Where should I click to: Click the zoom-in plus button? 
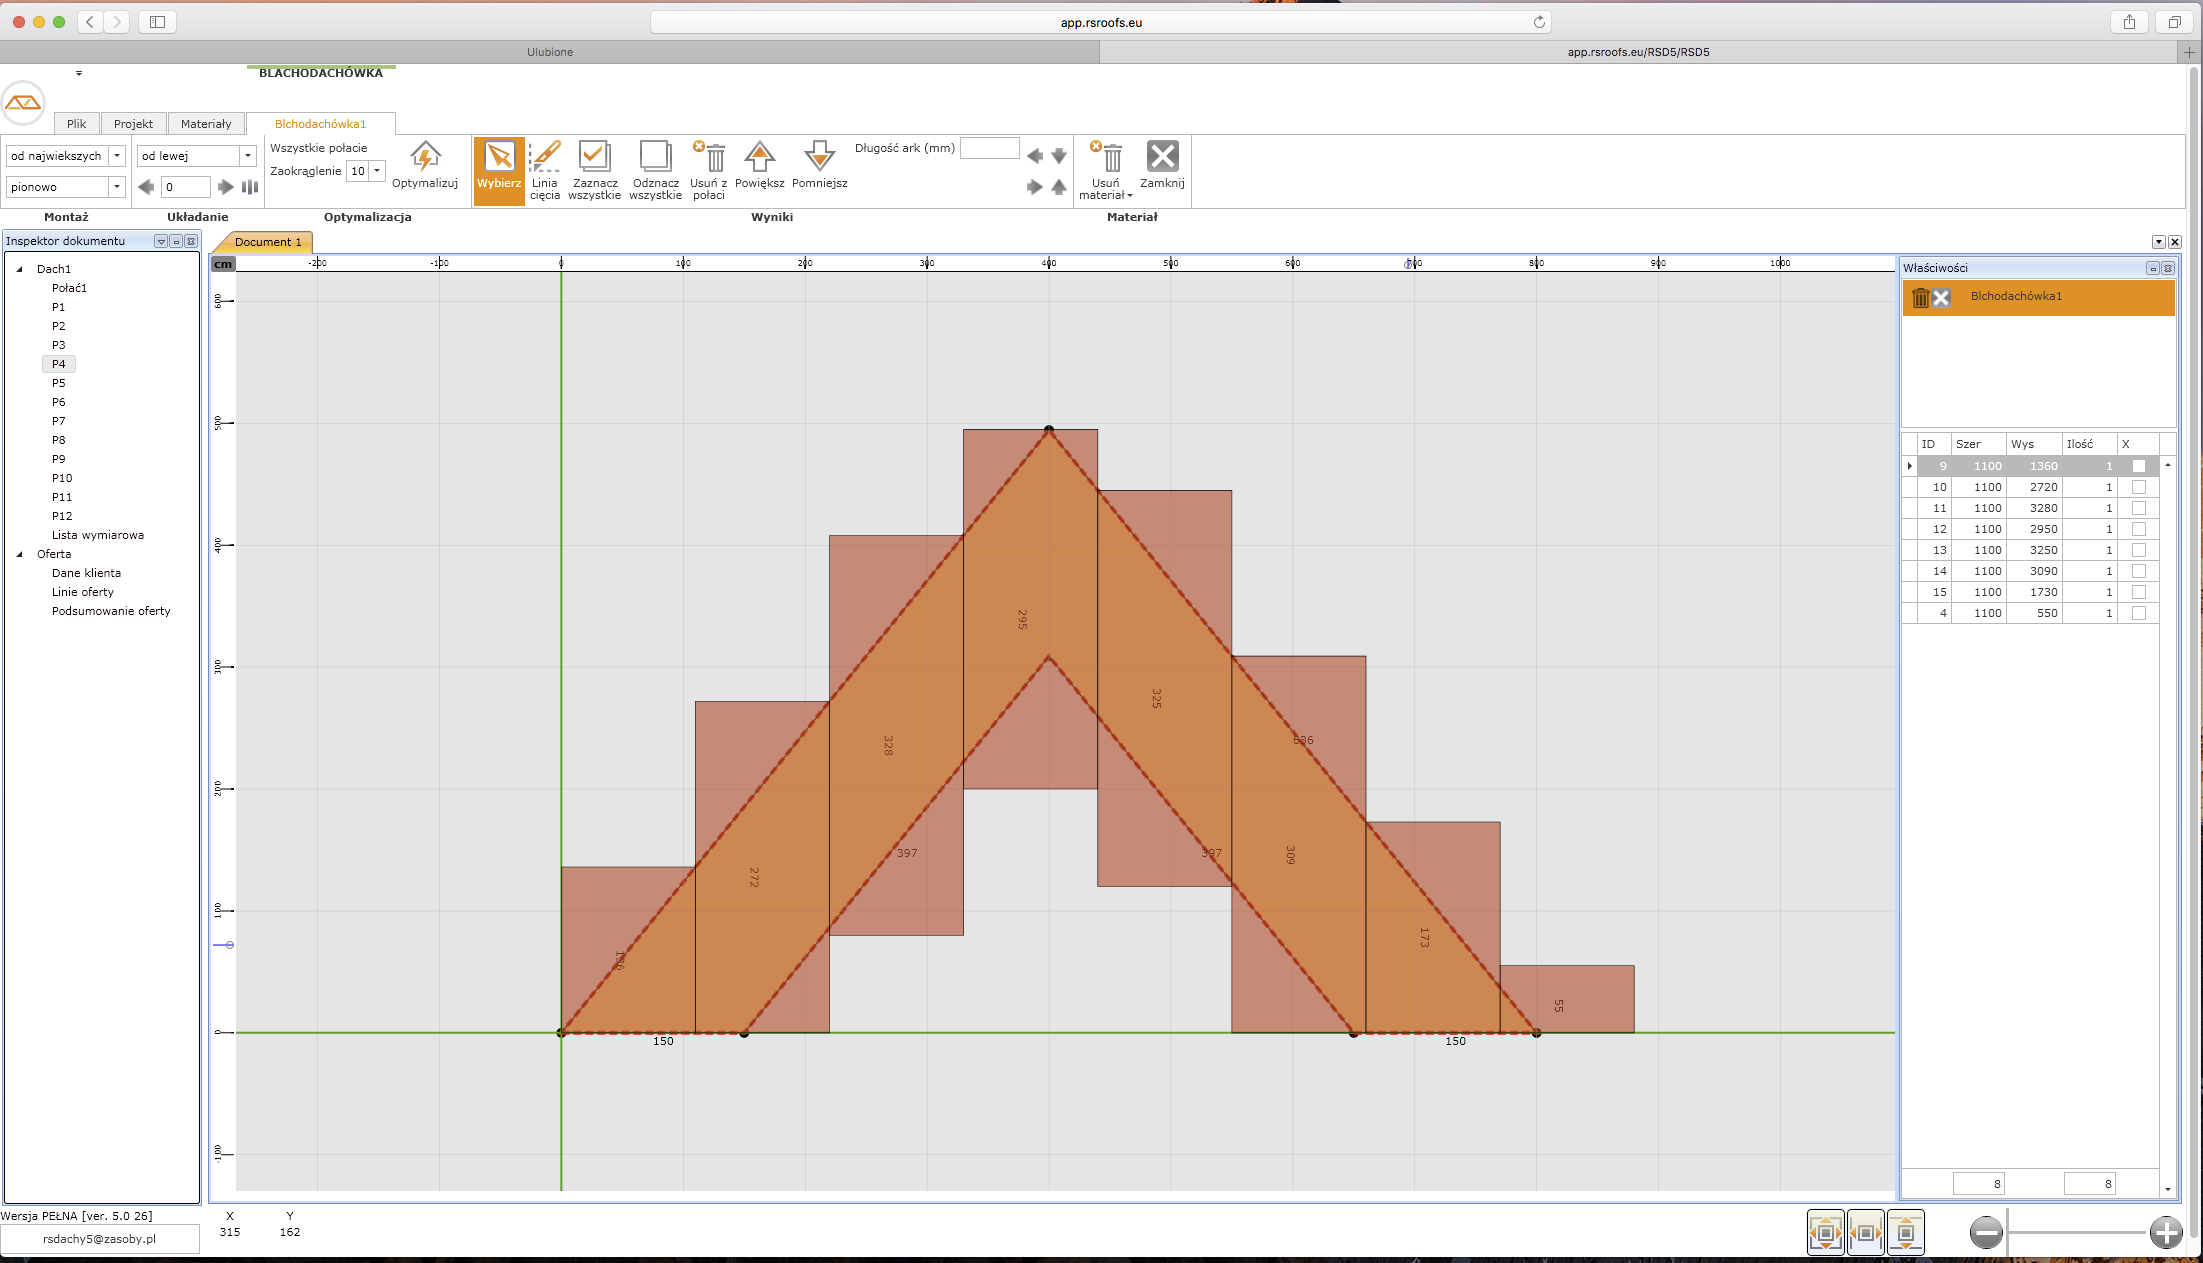[x=2166, y=1232]
